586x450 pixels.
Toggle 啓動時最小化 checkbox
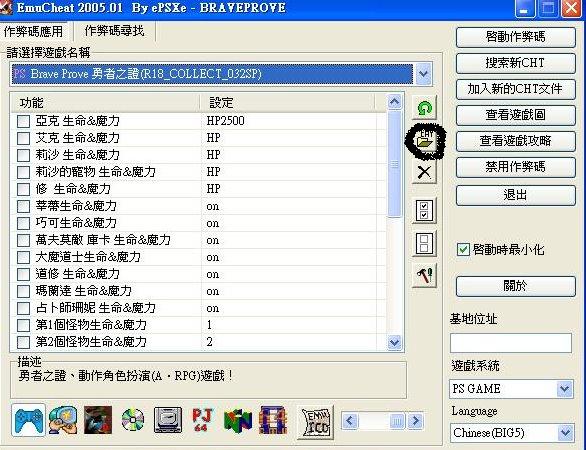463,249
